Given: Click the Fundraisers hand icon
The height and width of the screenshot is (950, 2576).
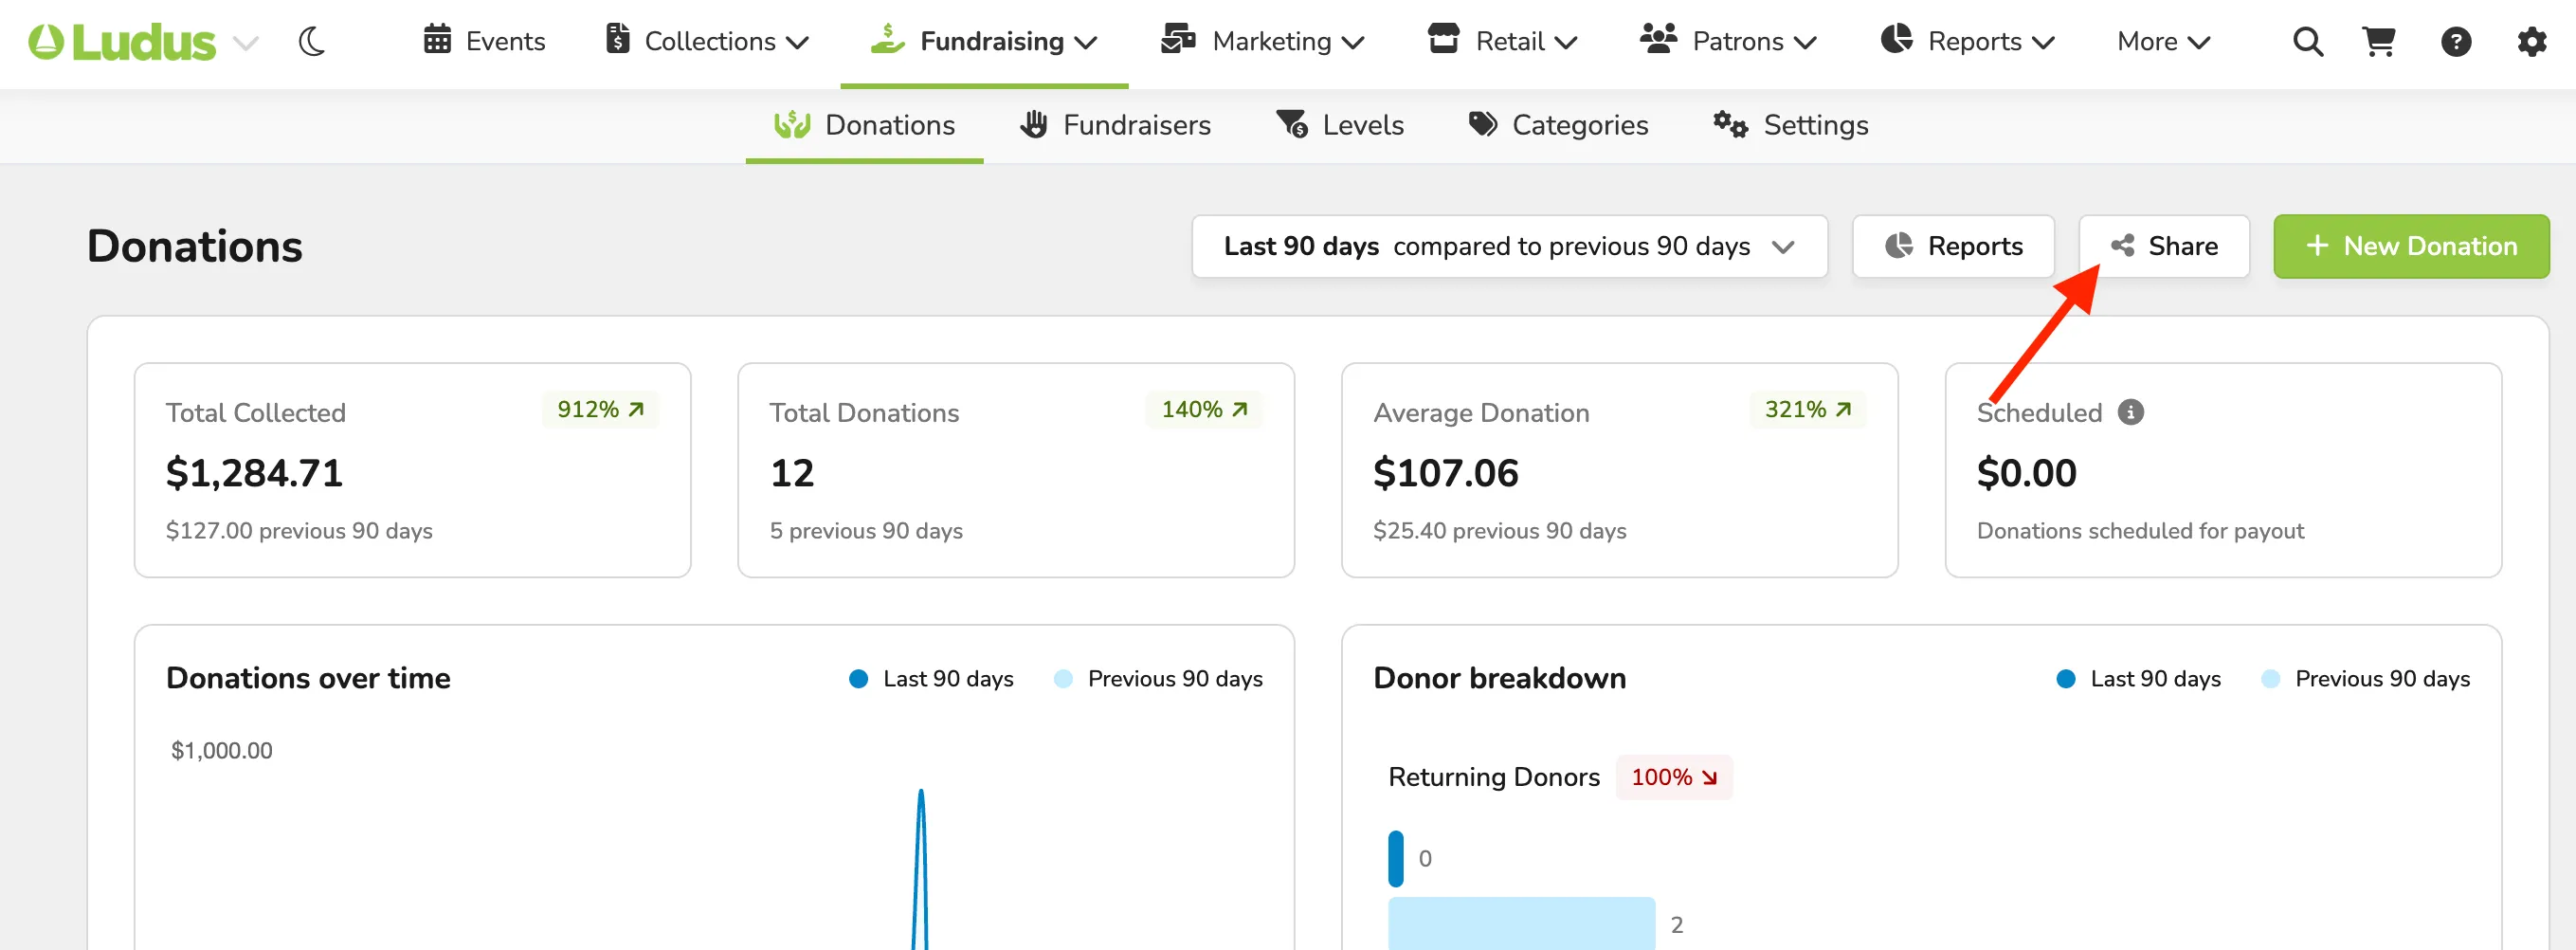Looking at the screenshot, I should click(x=1034, y=125).
